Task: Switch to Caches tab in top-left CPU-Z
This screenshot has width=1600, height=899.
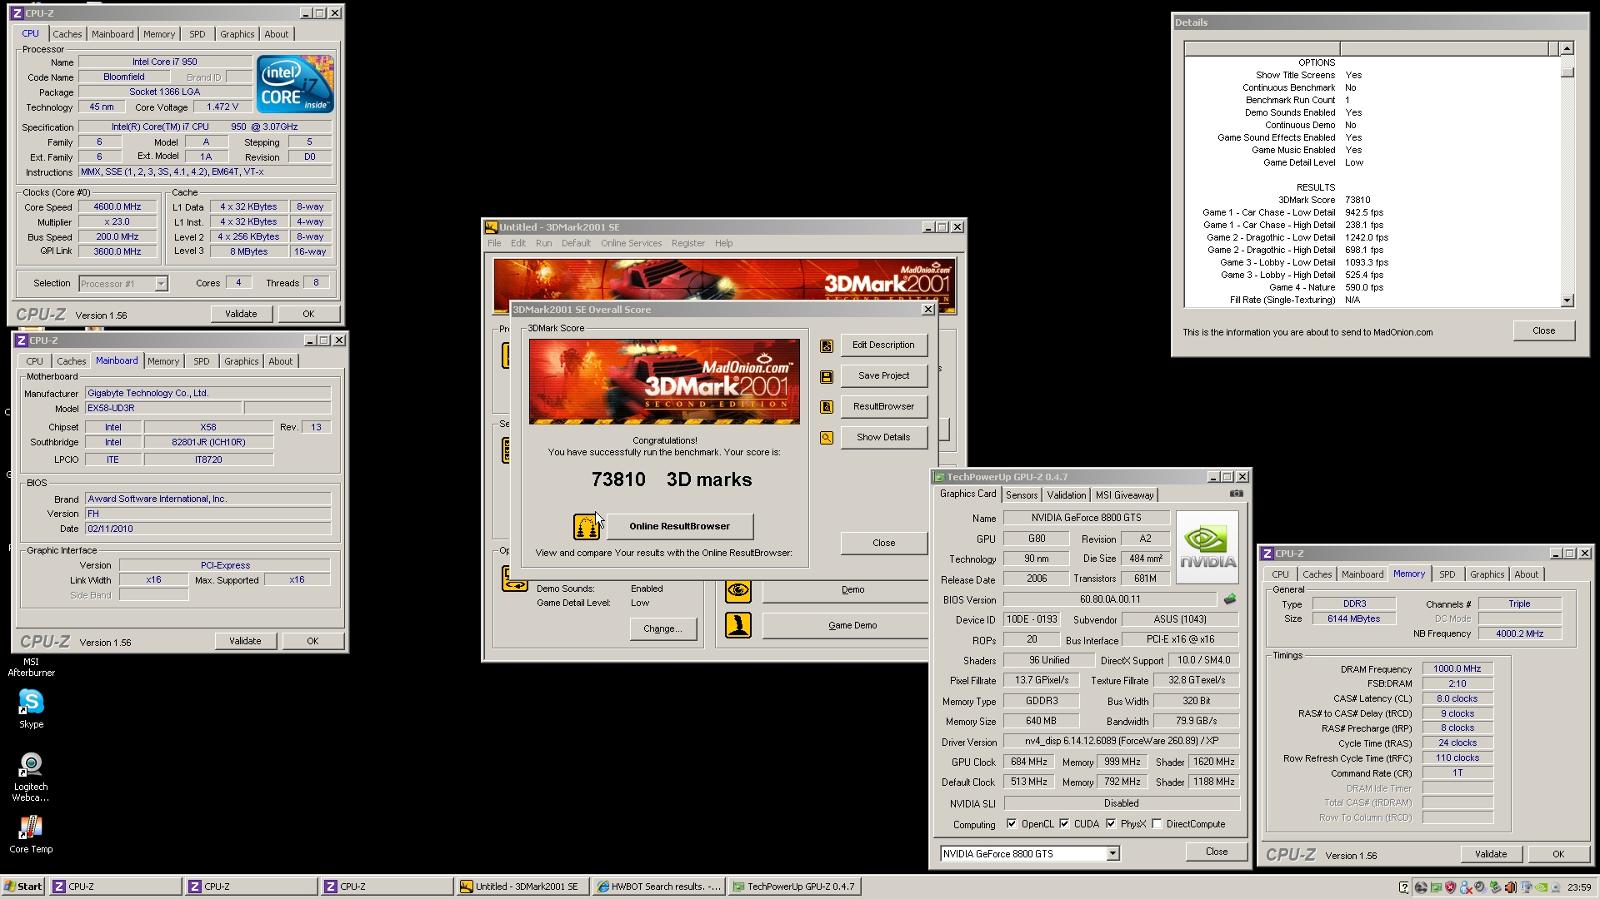Action: pos(67,34)
